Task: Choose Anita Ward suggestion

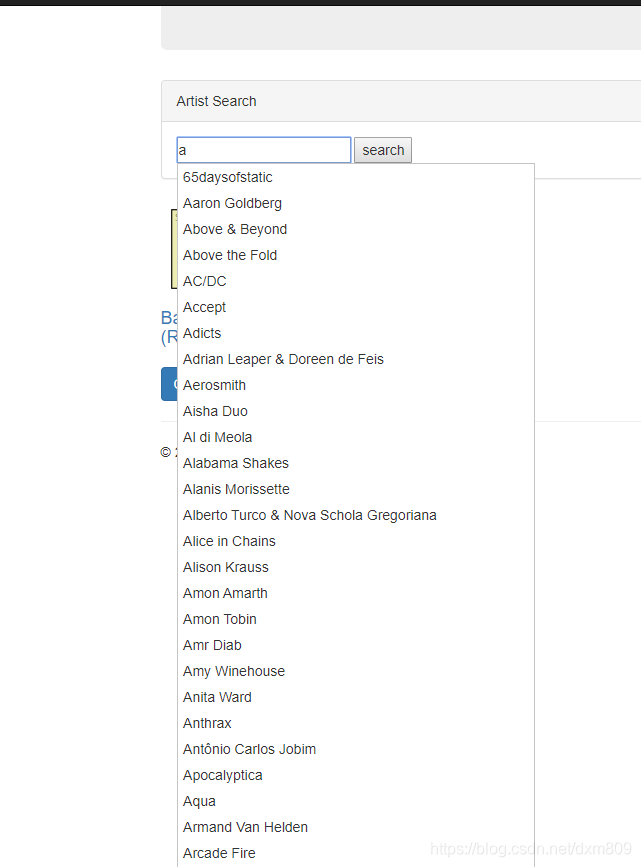Action: (356, 697)
